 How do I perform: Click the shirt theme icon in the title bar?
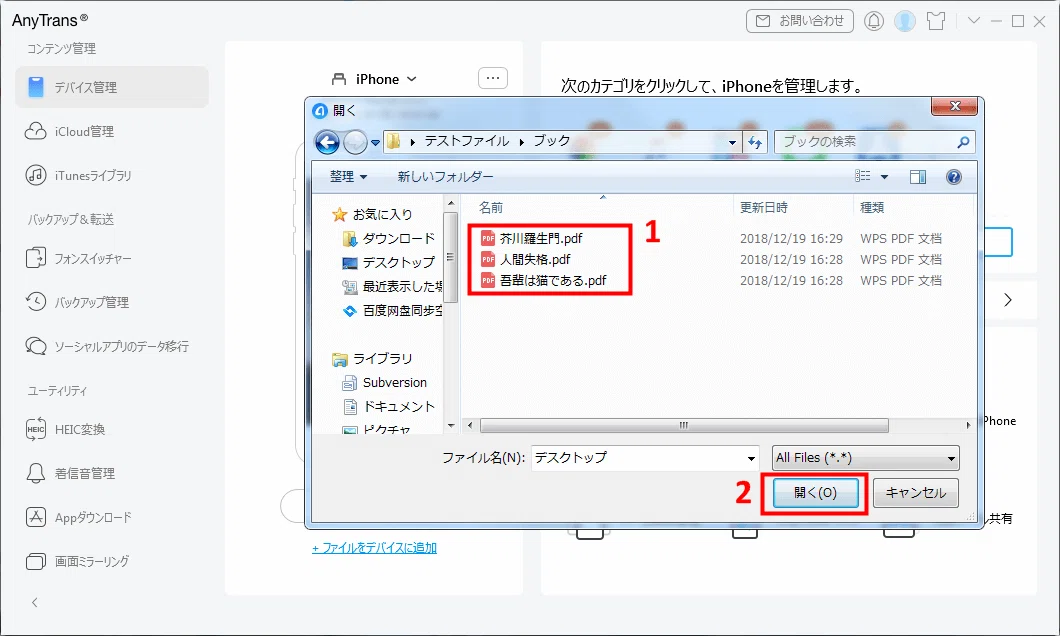[x=936, y=21]
